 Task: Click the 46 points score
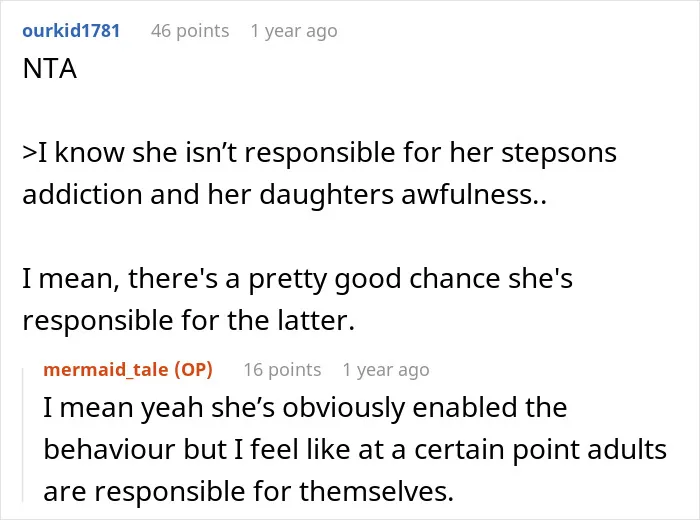[190, 31]
